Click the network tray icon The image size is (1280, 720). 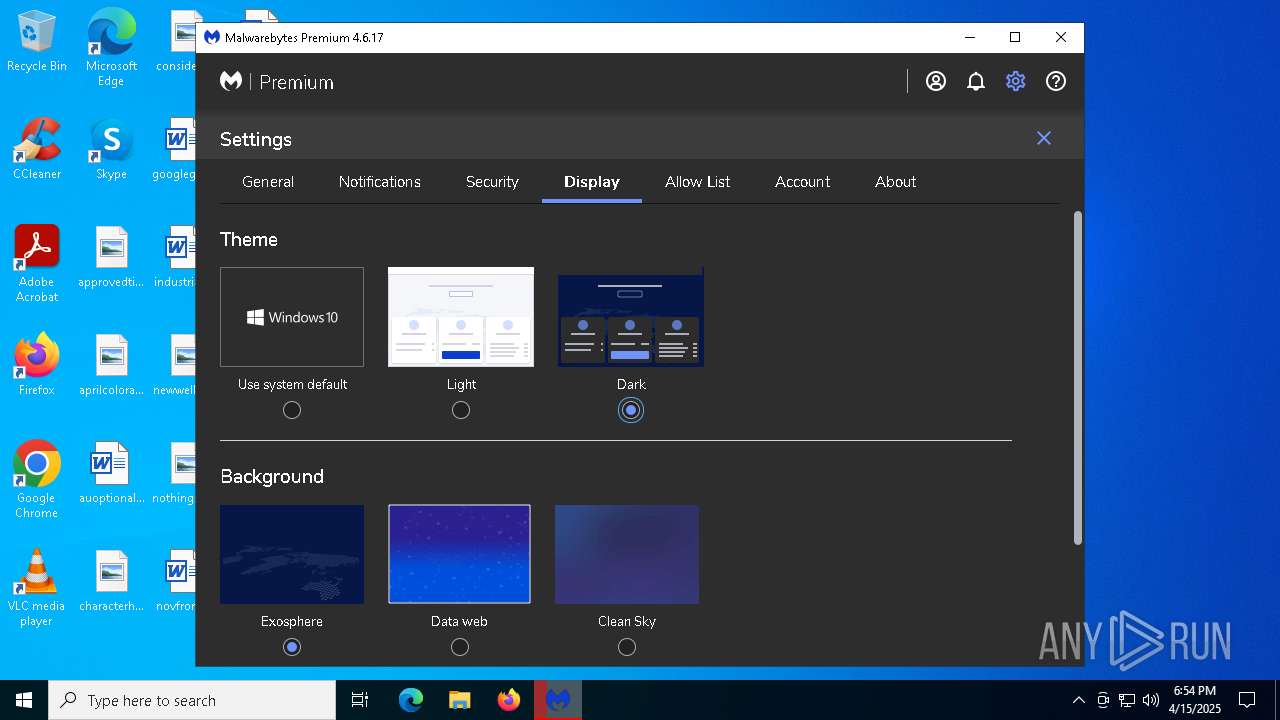1127,700
